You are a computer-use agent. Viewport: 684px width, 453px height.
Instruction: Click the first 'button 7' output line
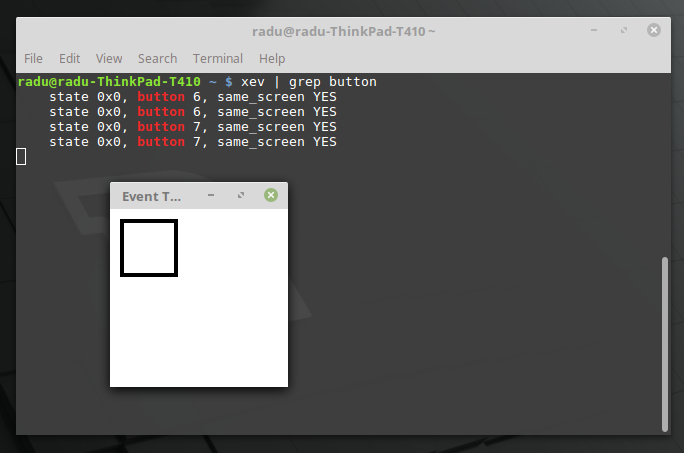(x=193, y=127)
